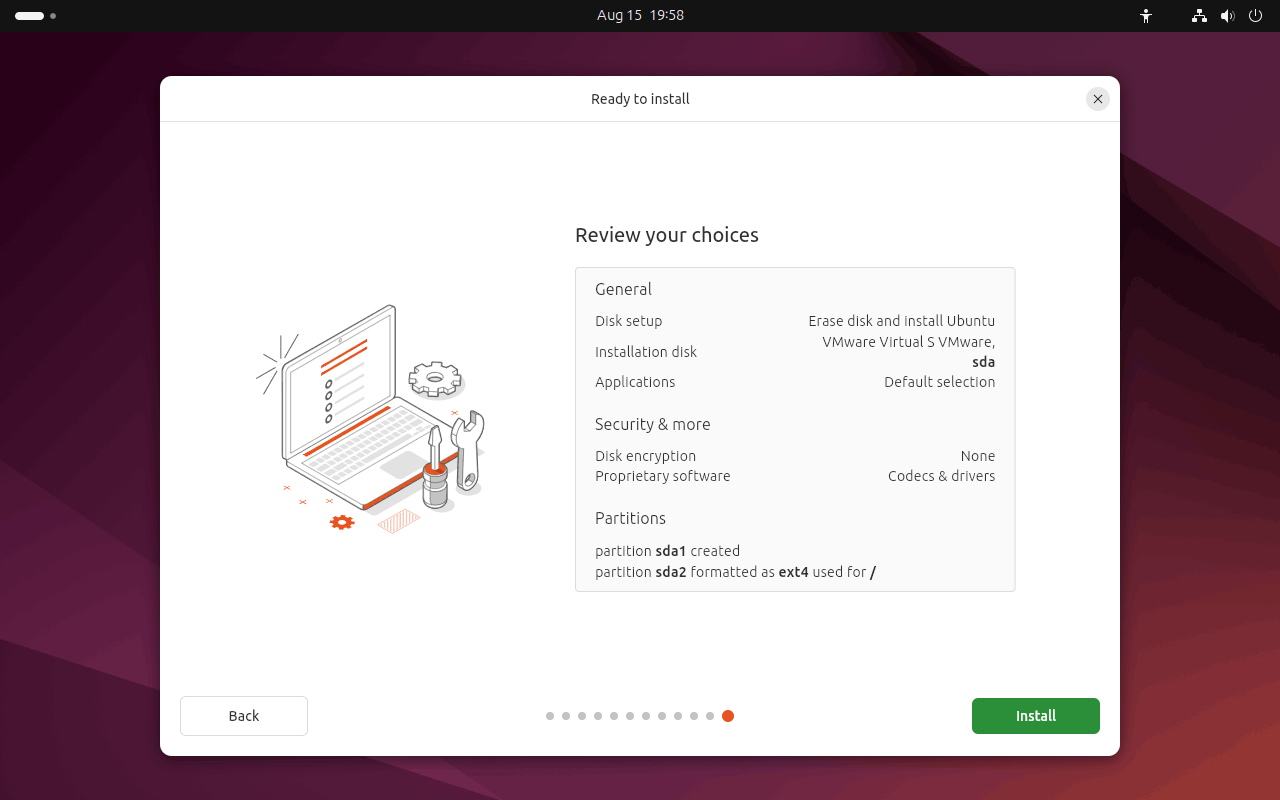Click the green Install button
The width and height of the screenshot is (1280, 800).
1035,716
